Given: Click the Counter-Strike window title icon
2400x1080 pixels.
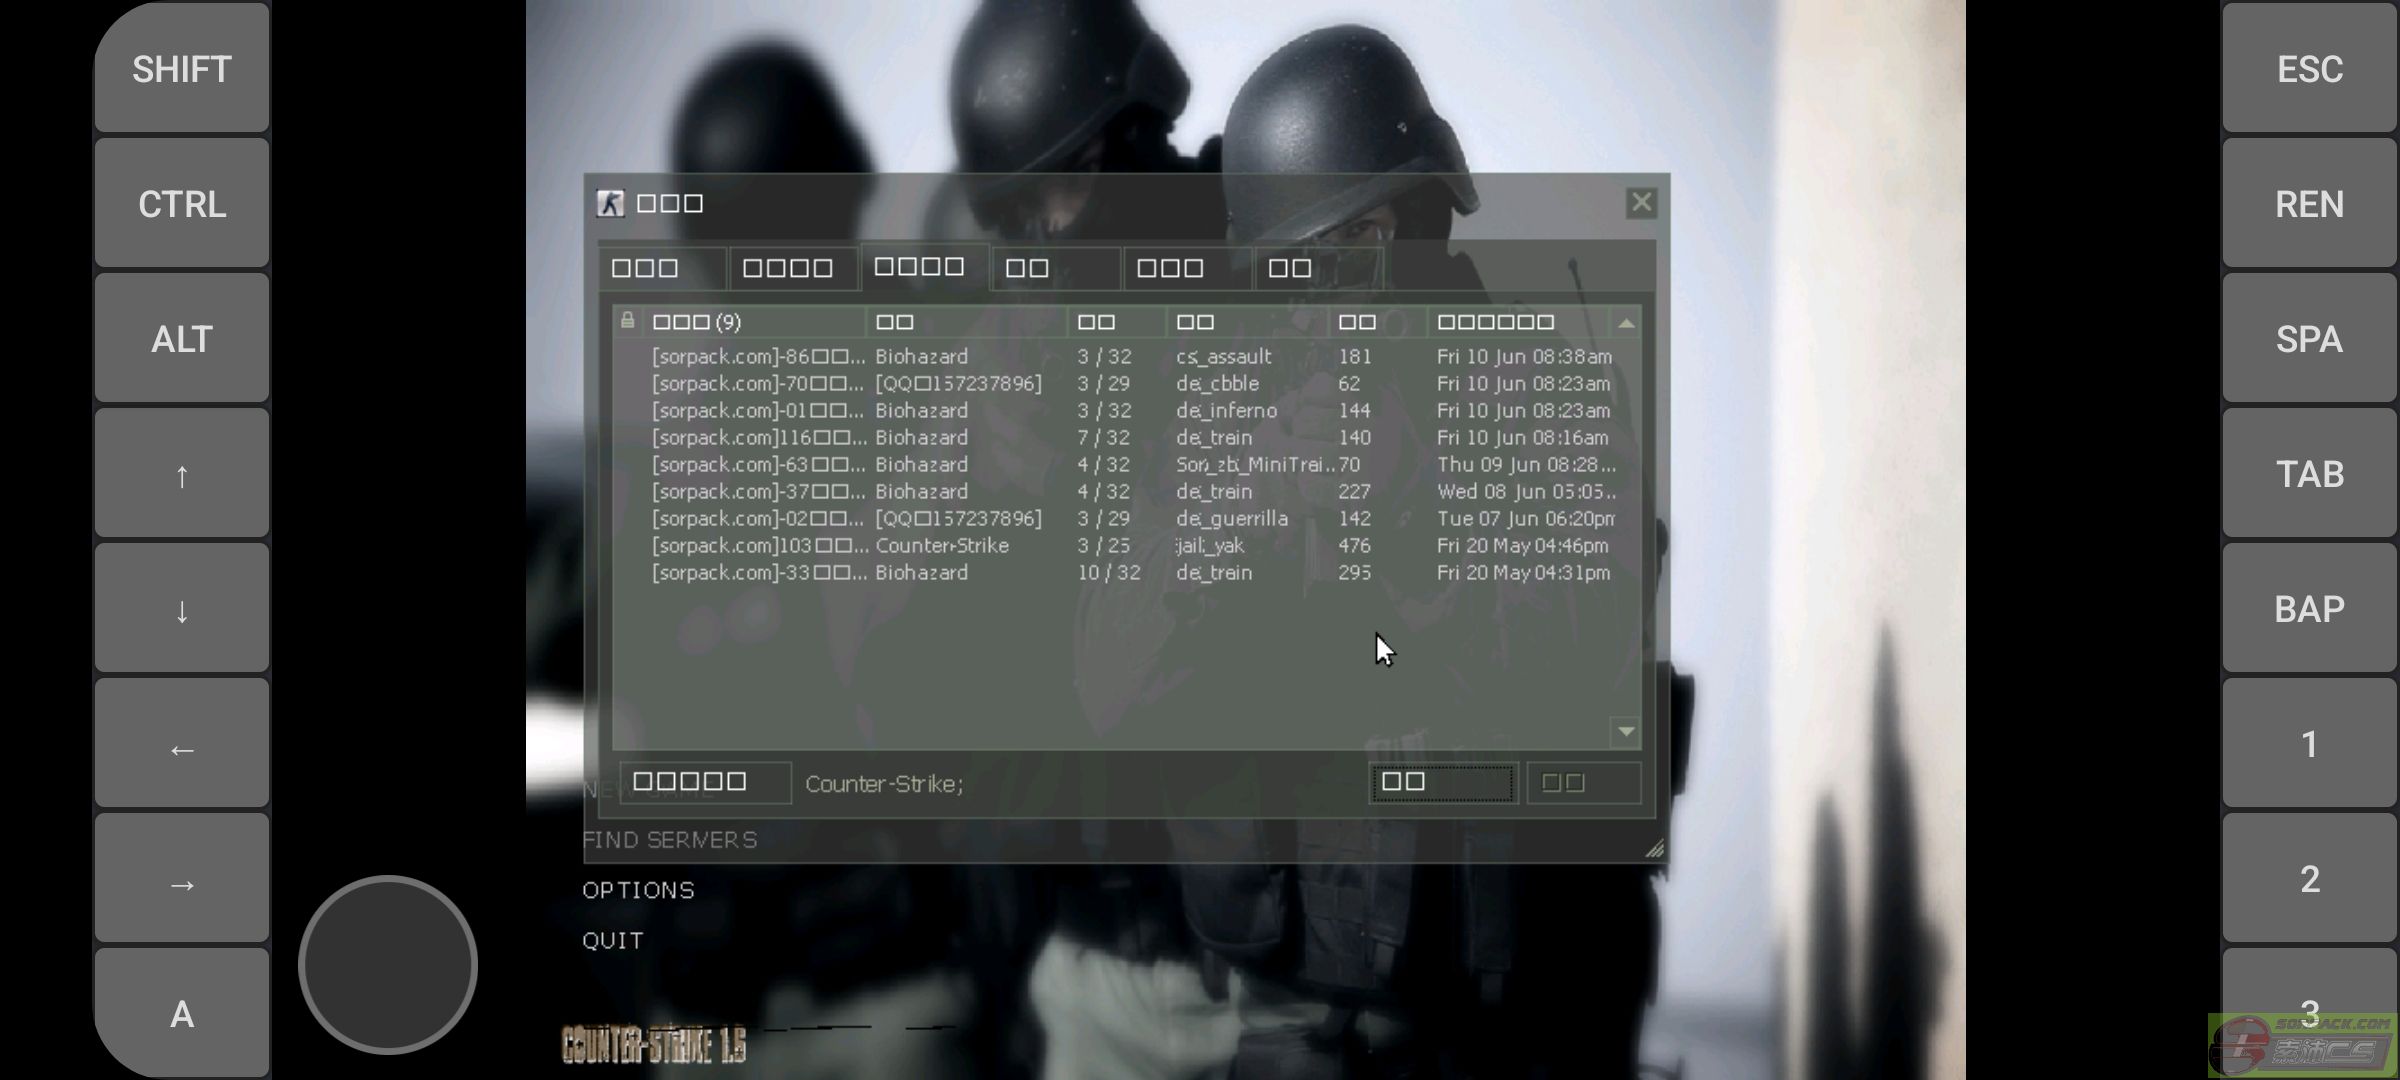Looking at the screenshot, I should (x=610, y=204).
